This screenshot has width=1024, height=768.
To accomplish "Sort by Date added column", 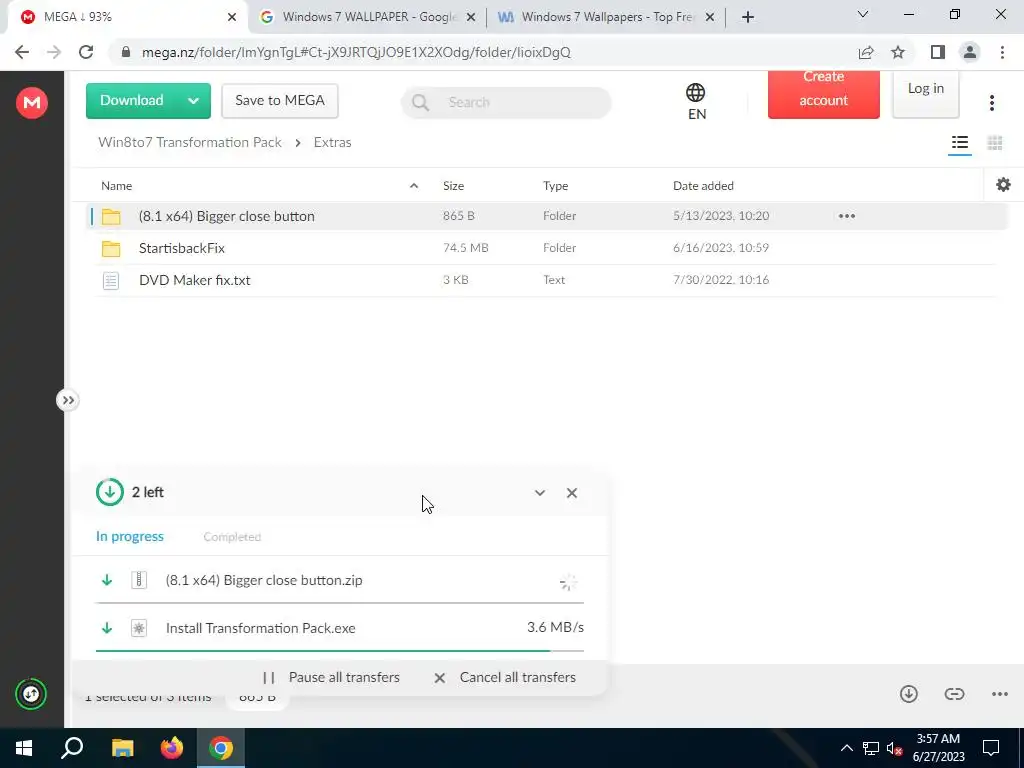I will [x=703, y=186].
